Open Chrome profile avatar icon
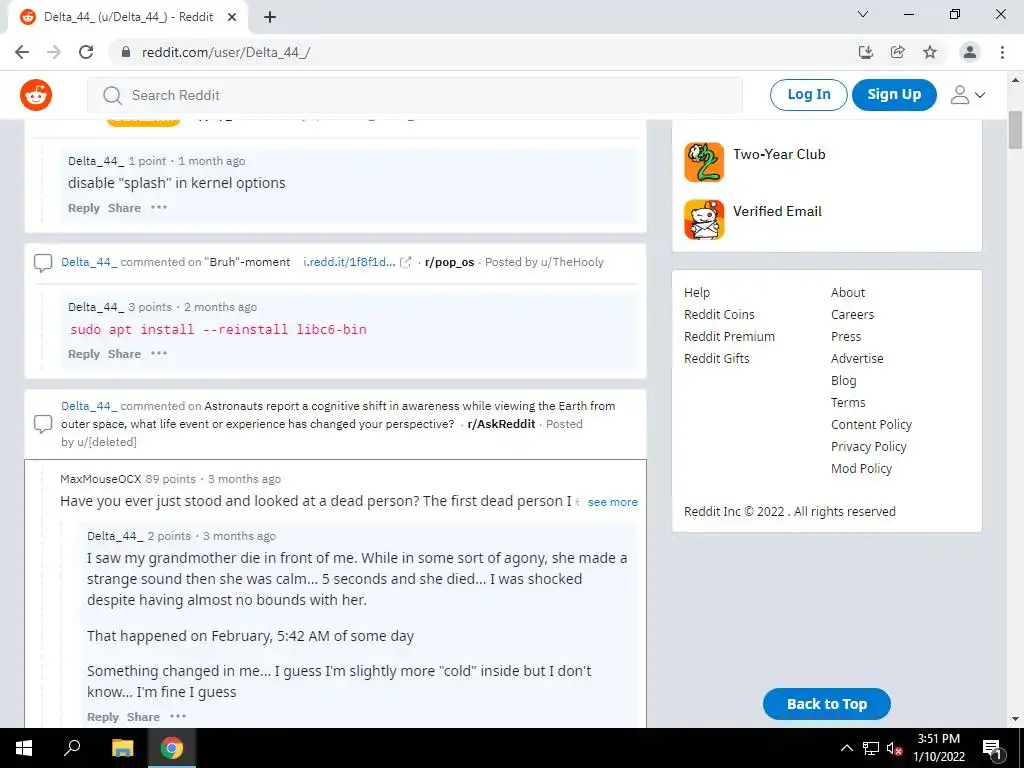Image resolution: width=1024 pixels, height=768 pixels. (x=970, y=52)
